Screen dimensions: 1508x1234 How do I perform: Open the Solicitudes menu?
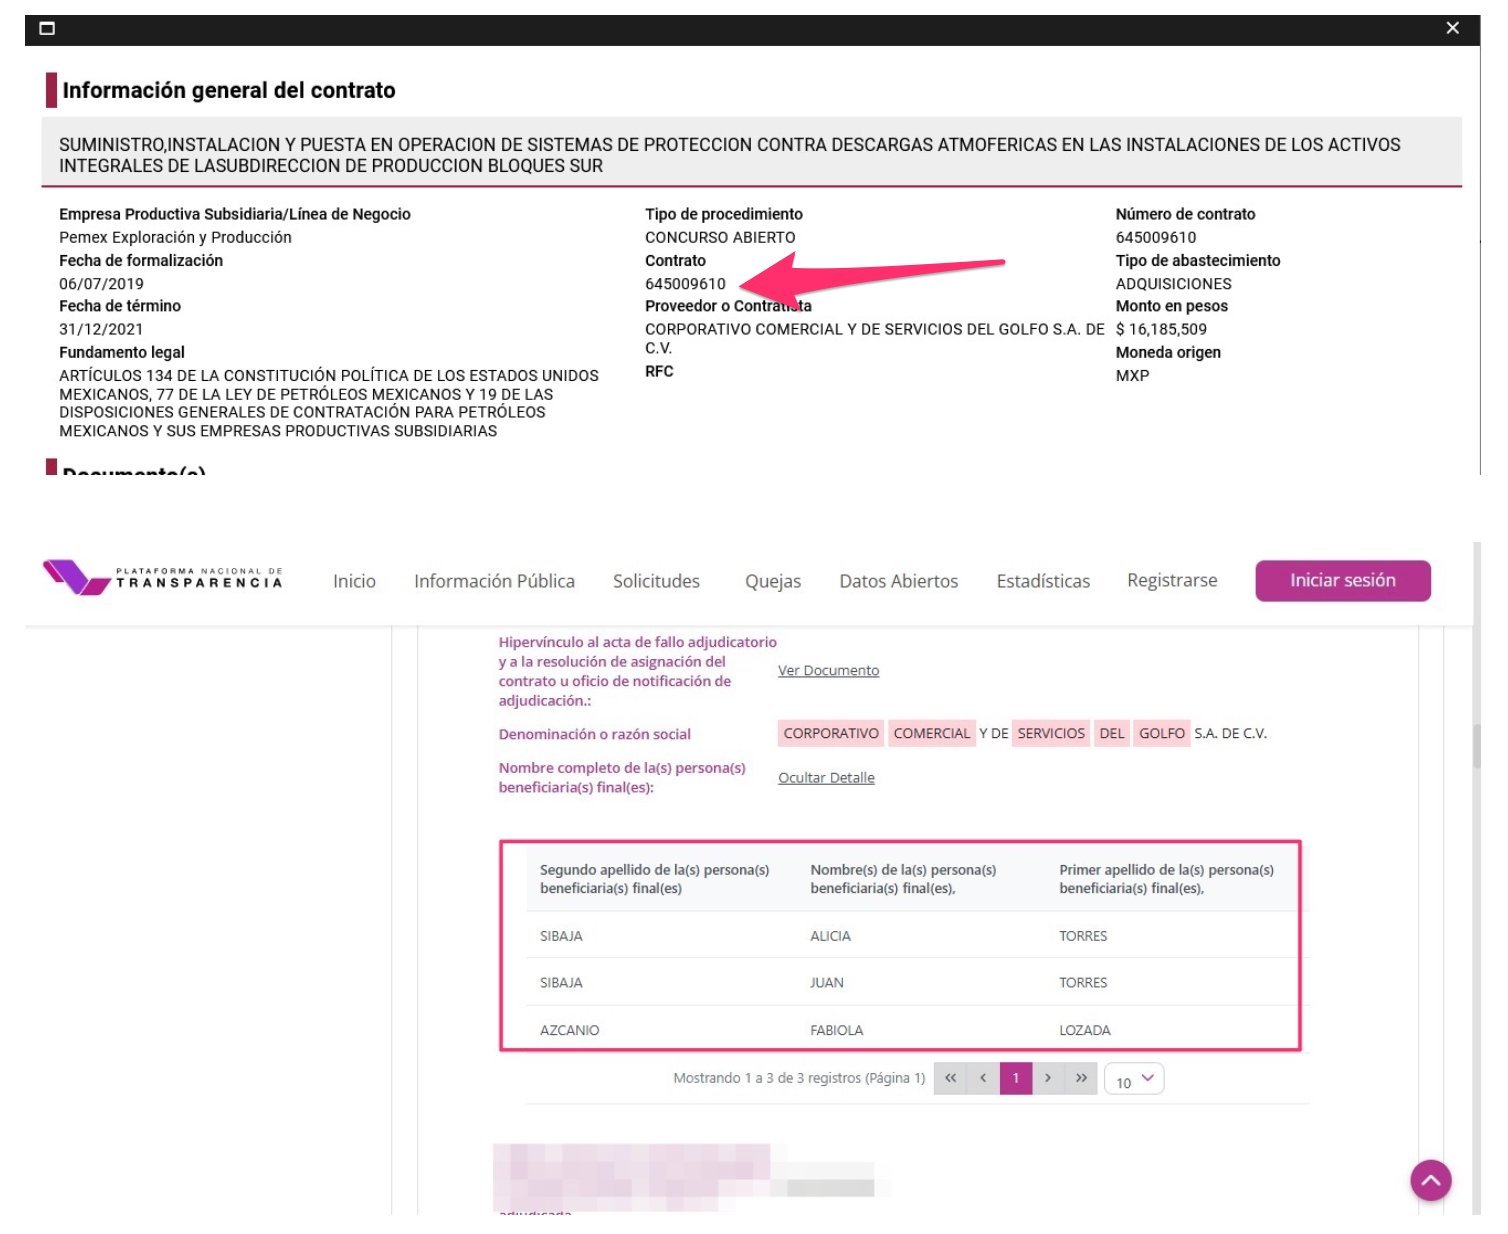click(656, 581)
